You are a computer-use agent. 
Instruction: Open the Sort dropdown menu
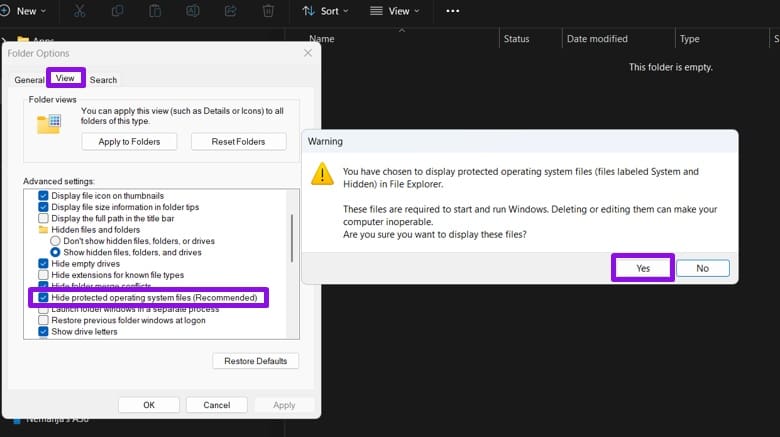325,11
